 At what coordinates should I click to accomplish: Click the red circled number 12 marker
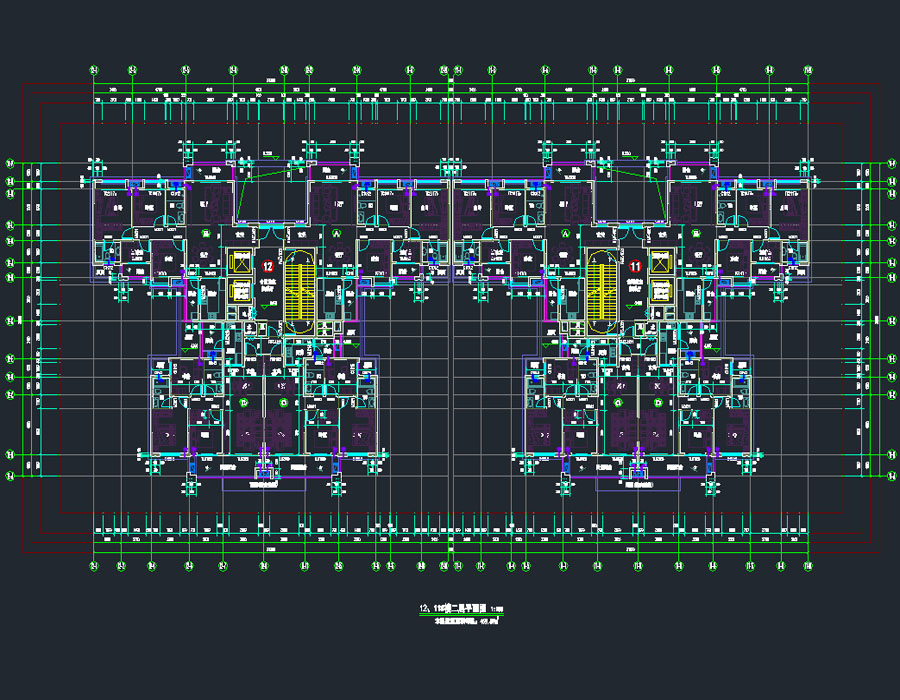pyautogui.click(x=268, y=267)
